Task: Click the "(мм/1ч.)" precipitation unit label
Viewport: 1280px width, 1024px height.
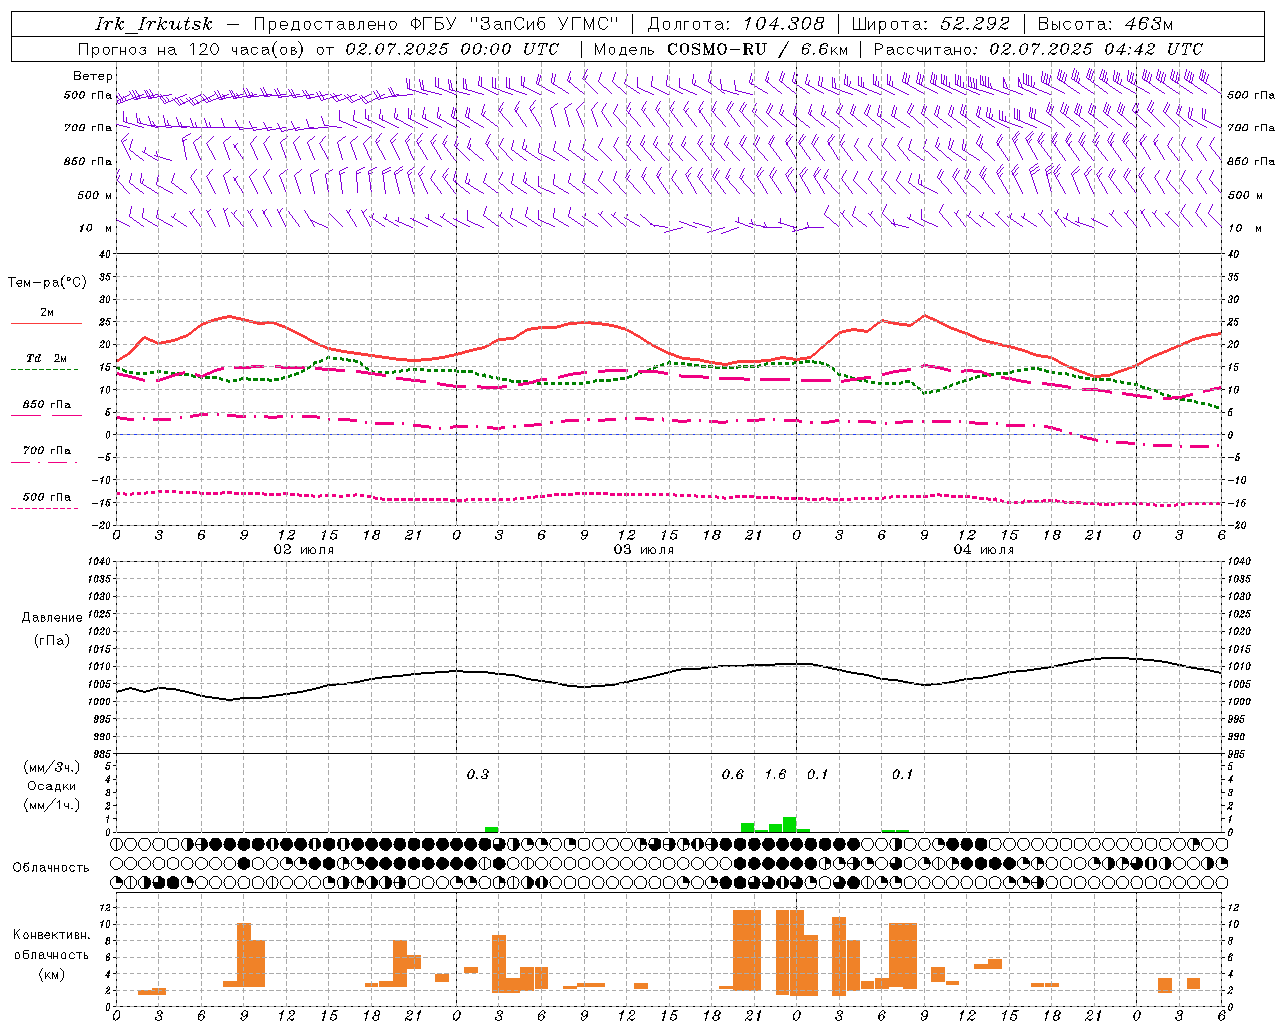Action: 52,805
